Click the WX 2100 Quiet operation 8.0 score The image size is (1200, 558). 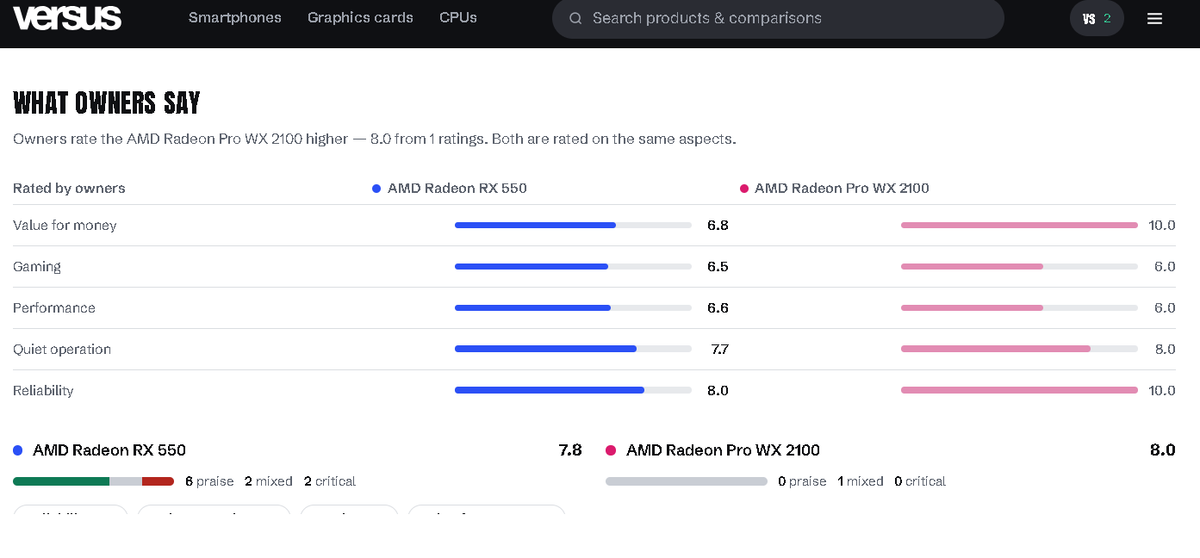(1164, 349)
